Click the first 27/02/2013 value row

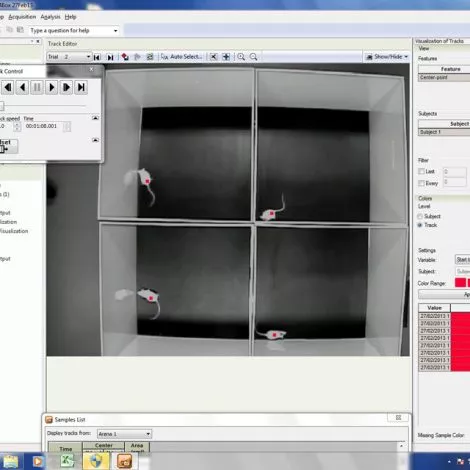(434, 316)
